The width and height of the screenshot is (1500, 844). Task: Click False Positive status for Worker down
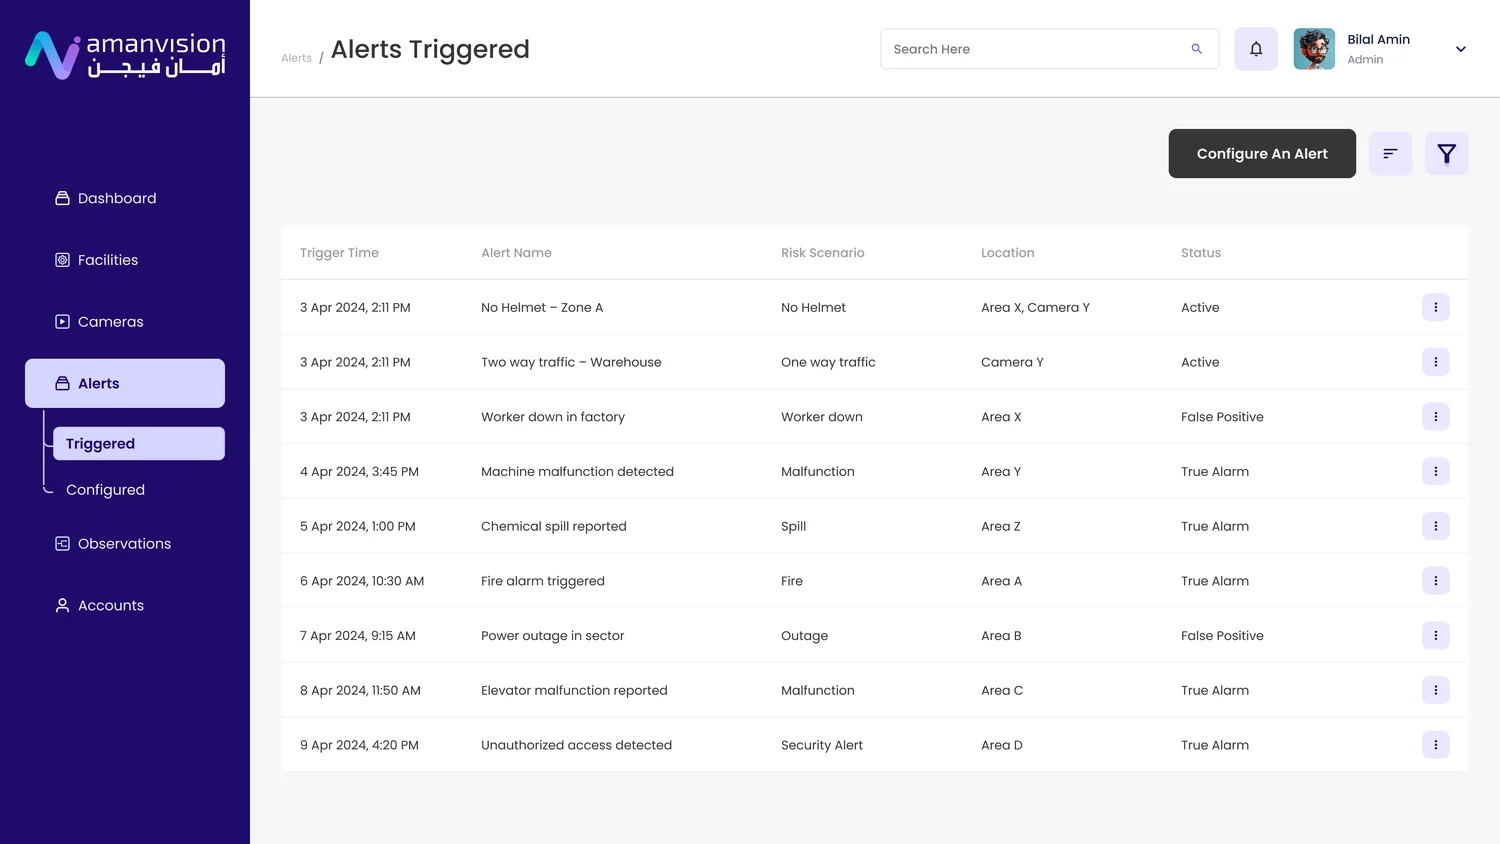1222,417
